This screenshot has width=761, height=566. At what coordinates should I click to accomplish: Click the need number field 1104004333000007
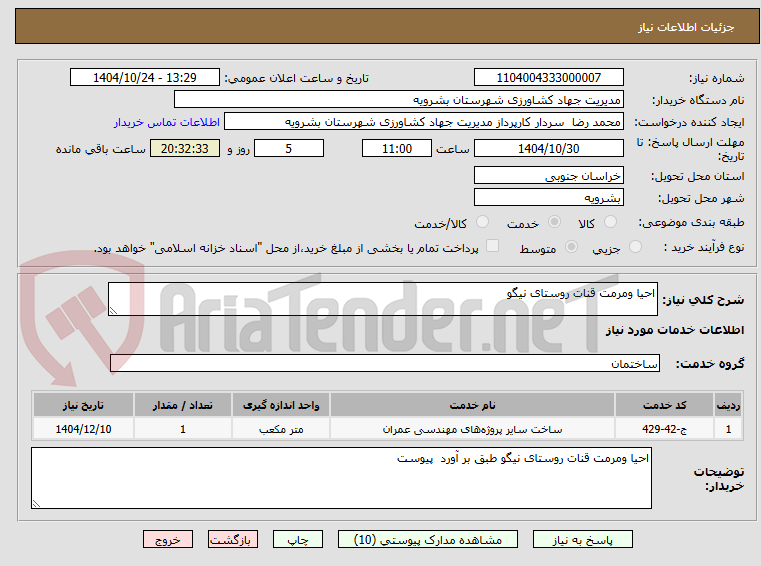click(548, 78)
